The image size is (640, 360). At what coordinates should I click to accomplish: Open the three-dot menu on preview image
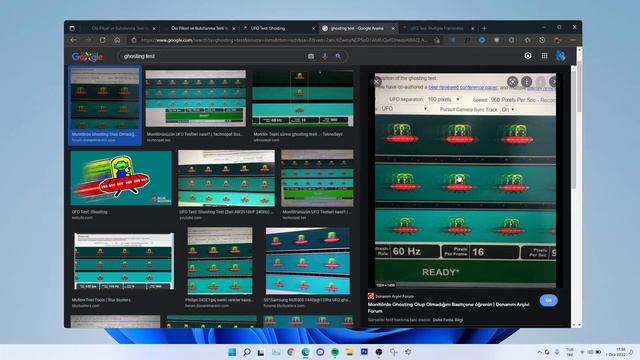(527, 82)
